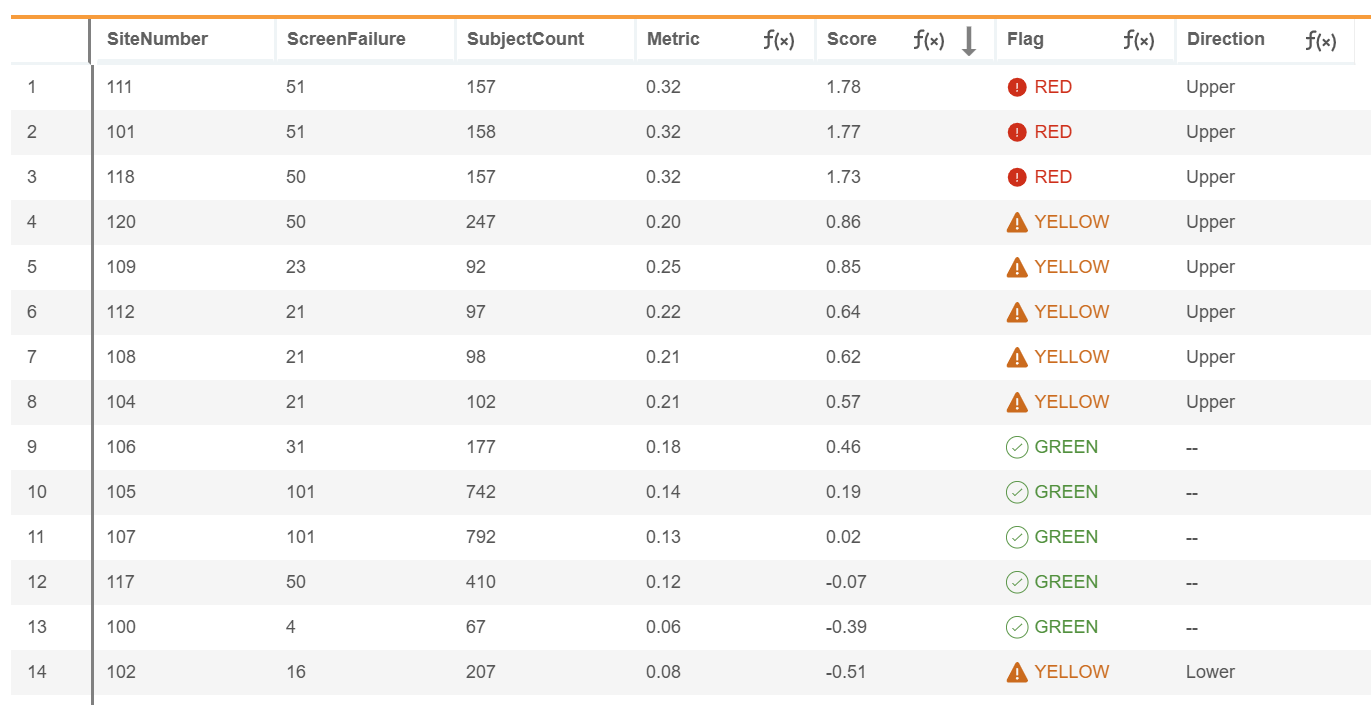Click the green check icon for site 106
The image size is (1371, 705).
[x=1017, y=447]
